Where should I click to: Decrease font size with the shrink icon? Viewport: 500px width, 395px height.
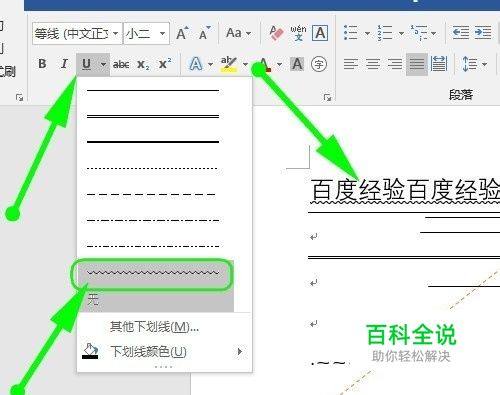tap(205, 33)
